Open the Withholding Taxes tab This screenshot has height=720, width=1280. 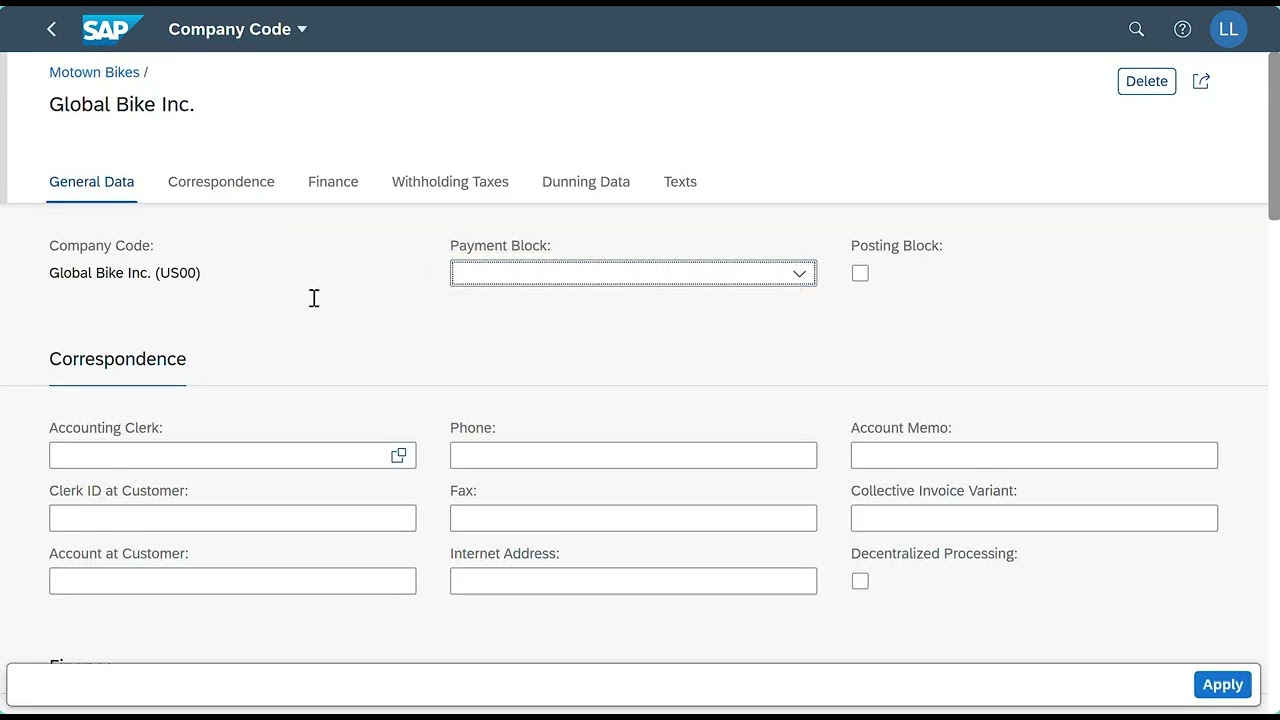[x=450, y=182]
